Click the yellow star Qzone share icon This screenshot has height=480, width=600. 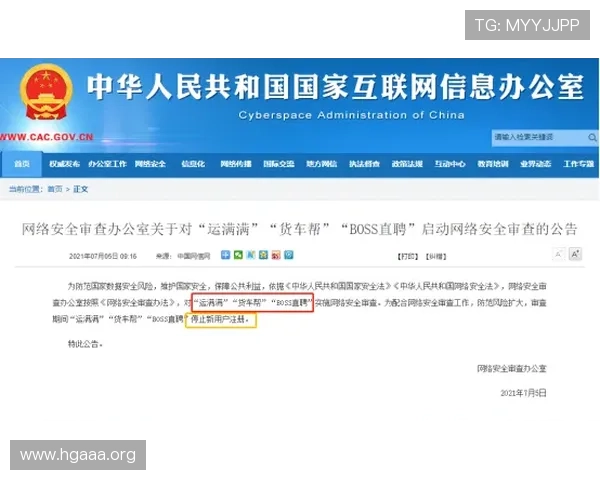click(263, 255)
